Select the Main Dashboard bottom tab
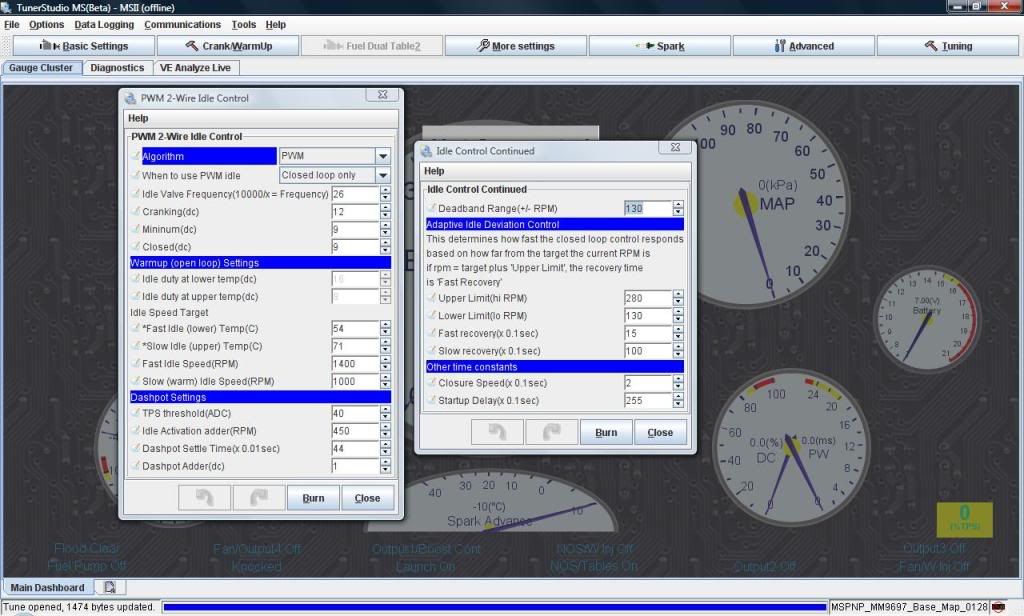Viewport: 1024px width, 616px height. point(48,587)
